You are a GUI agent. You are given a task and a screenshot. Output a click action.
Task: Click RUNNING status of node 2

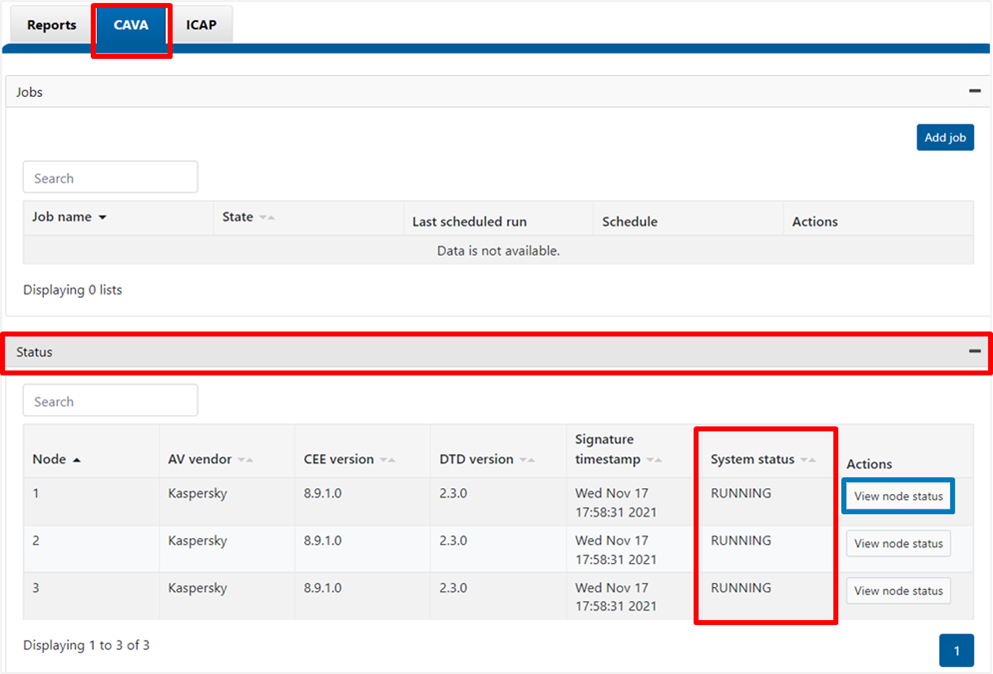click(741, 540)
